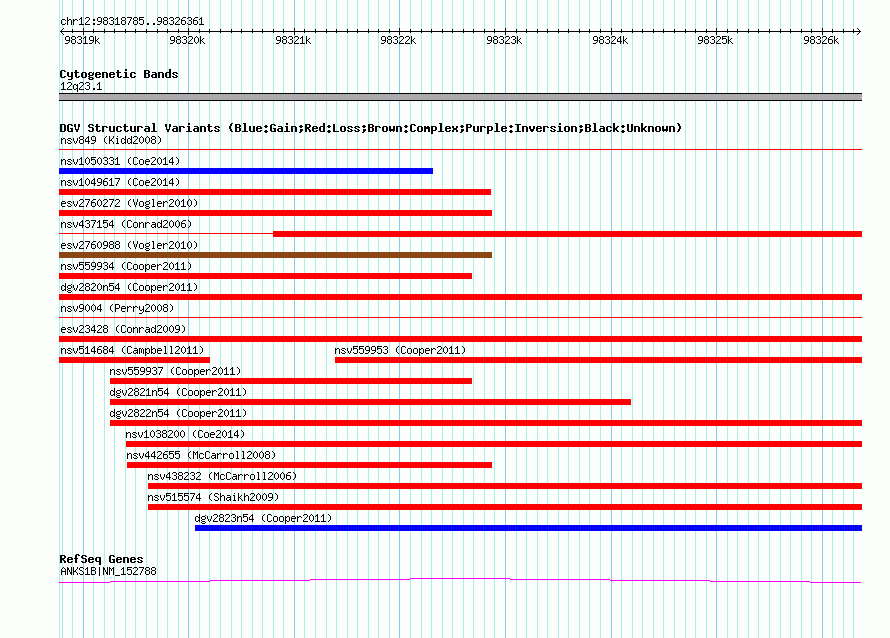The image size is (890, 638).
Task: Click the dgv2823n54 (Cooper2011) label
Action: [x=263, y=518]
